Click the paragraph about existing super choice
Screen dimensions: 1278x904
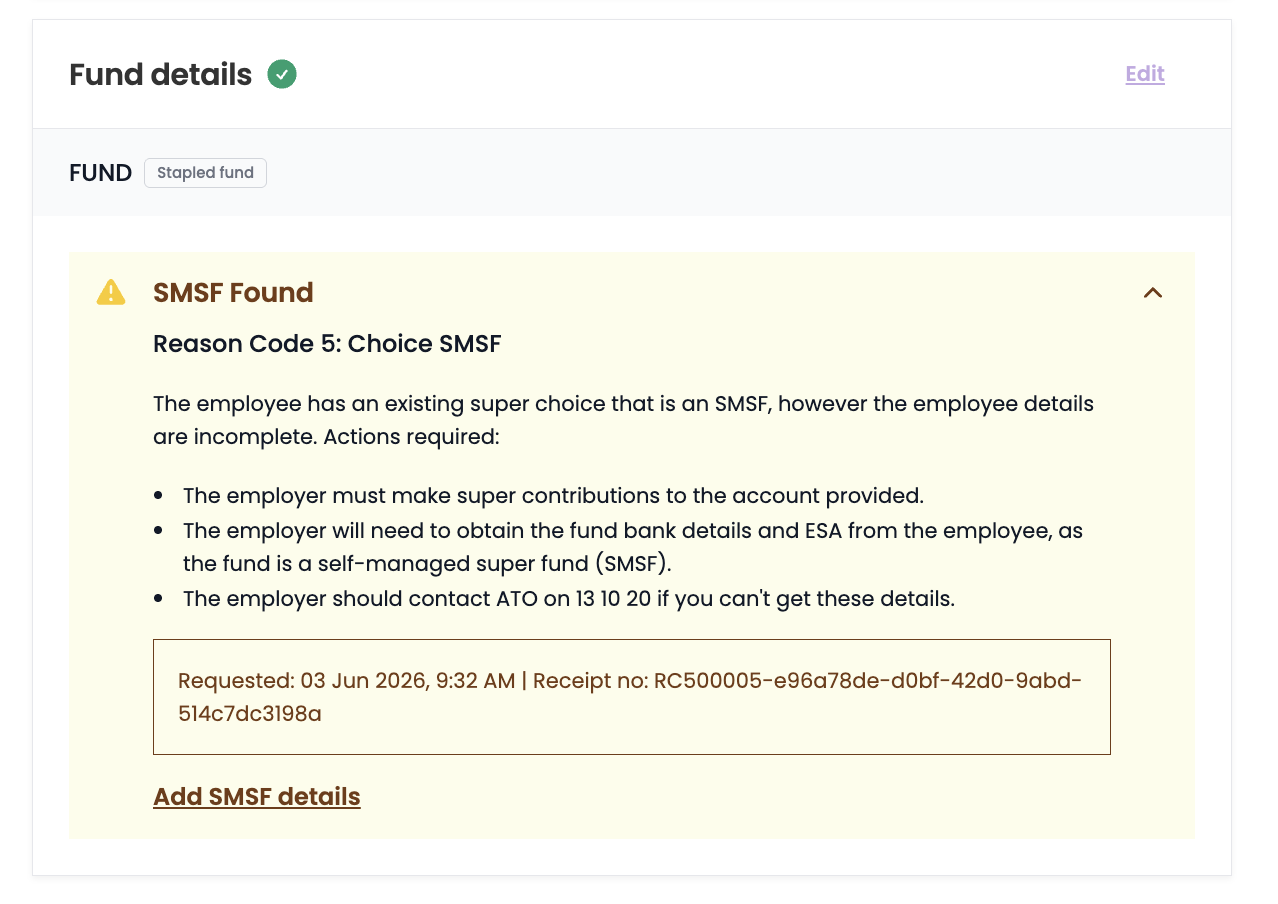tap(623, 420)
